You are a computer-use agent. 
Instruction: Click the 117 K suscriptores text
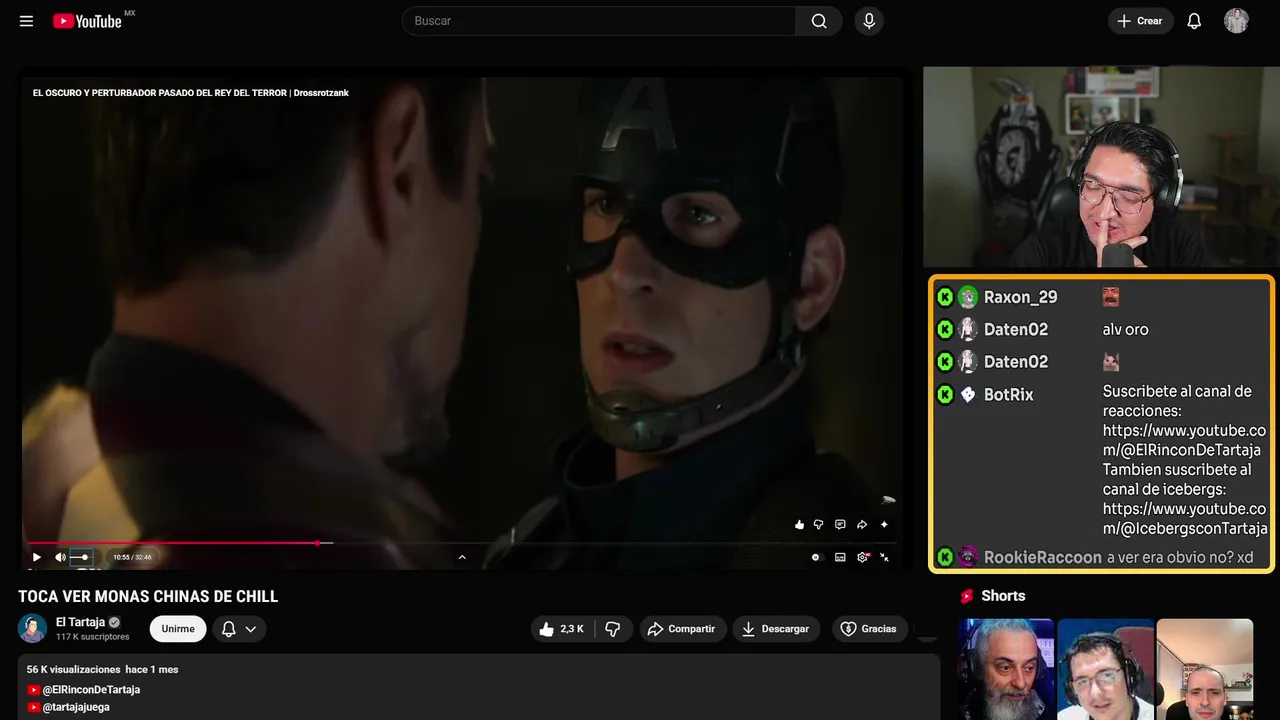93,637
